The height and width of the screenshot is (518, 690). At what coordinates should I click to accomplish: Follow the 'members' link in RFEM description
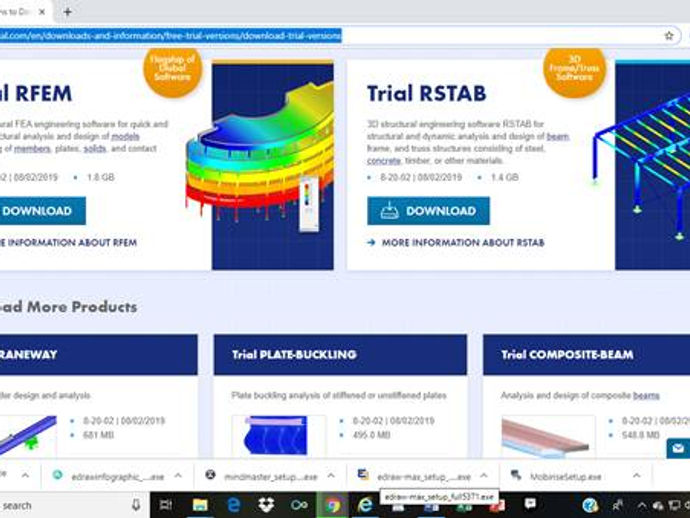[32, 149]
